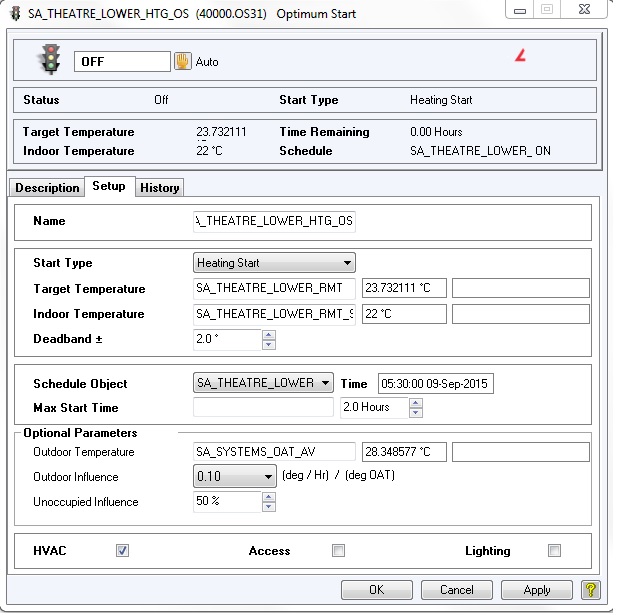Click the Auto mode label
The image size is (617, 615).
[x=207, y=62]
